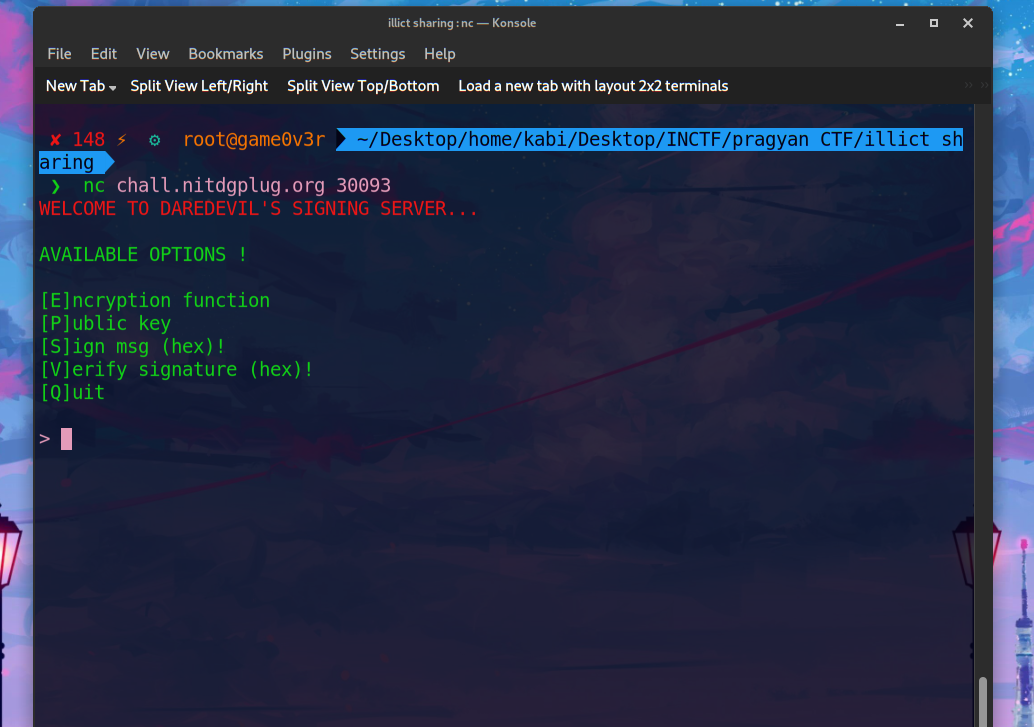Click the terminal scrollbar handle
The image size is (1034, 727).
click(x=983, y=701)
